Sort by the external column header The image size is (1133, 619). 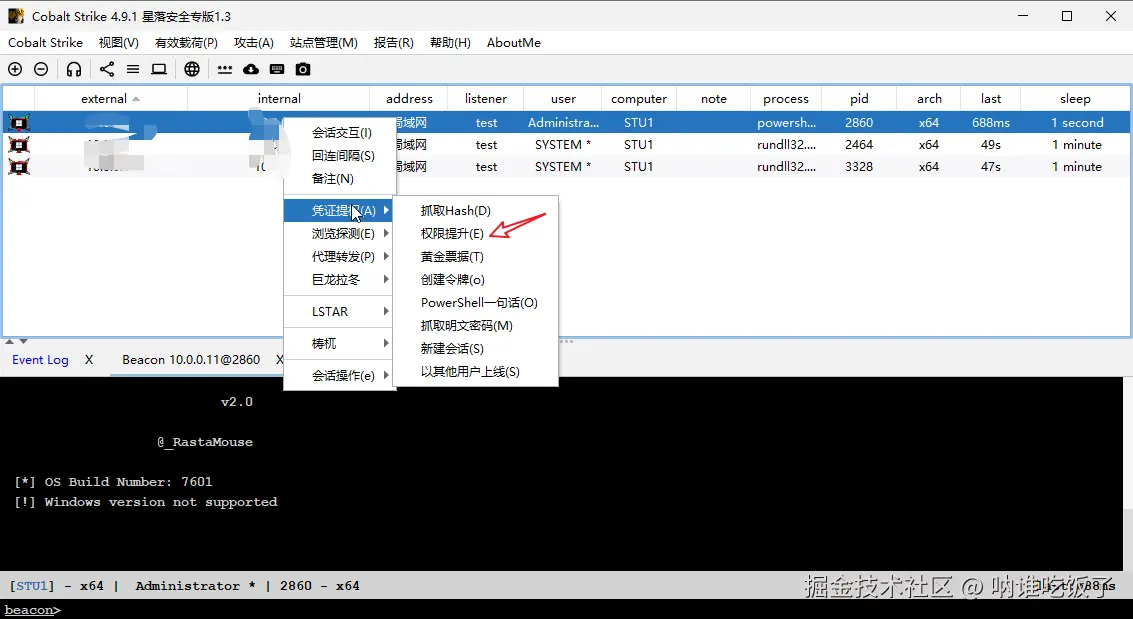pos(111,99)
